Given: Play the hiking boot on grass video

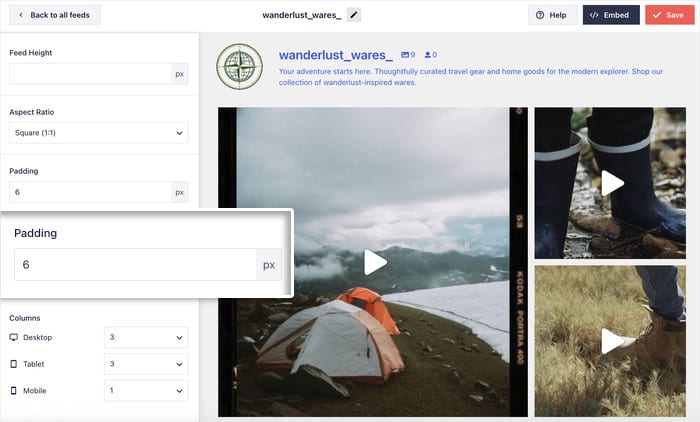Looking at the screenshot, I should coord(612,341).
